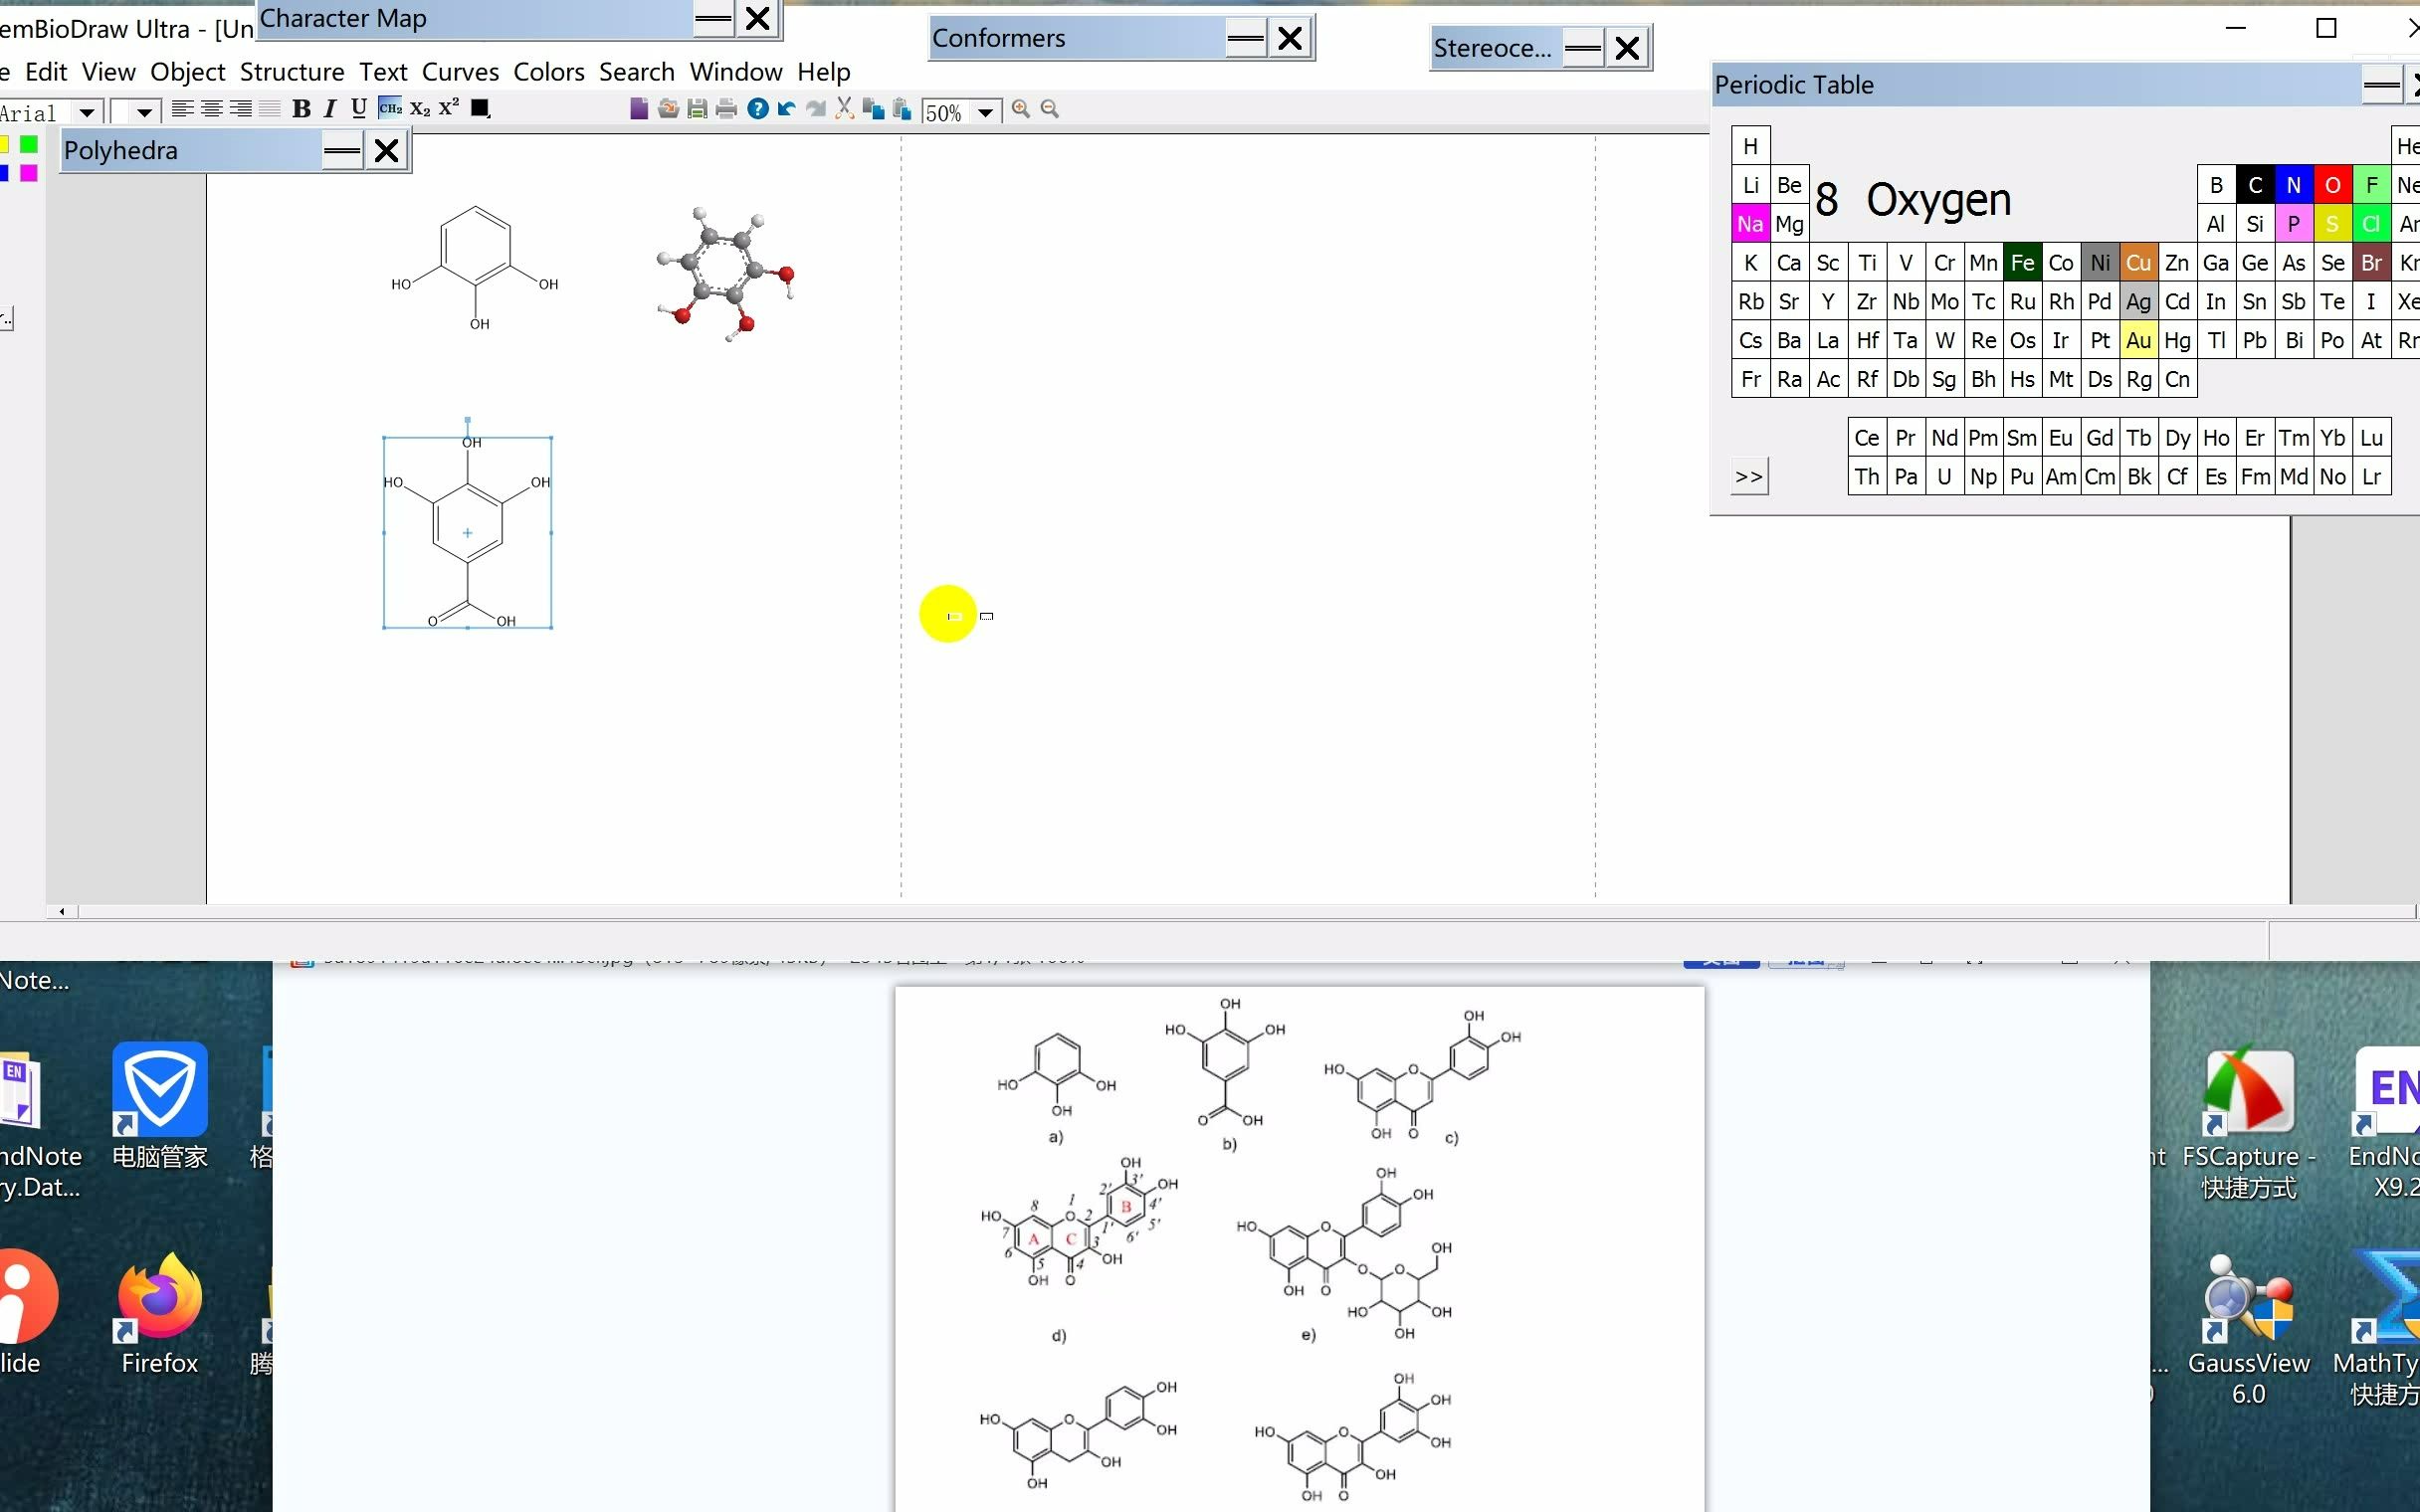Click the Help question mark icon
The image size is (2420, 1512).
click(757, 109)
